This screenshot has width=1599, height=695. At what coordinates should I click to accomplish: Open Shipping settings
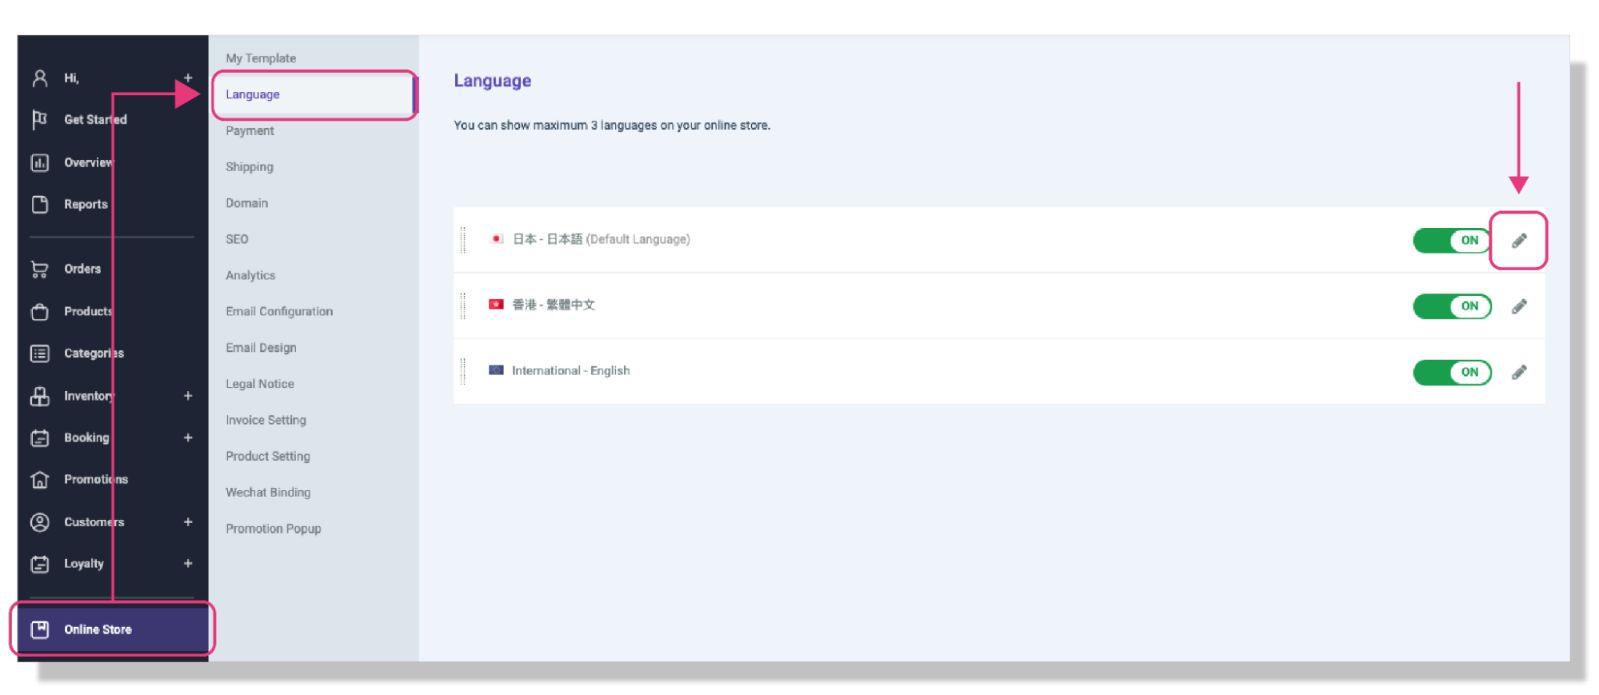pyautogui.click(x=249, y=167)
